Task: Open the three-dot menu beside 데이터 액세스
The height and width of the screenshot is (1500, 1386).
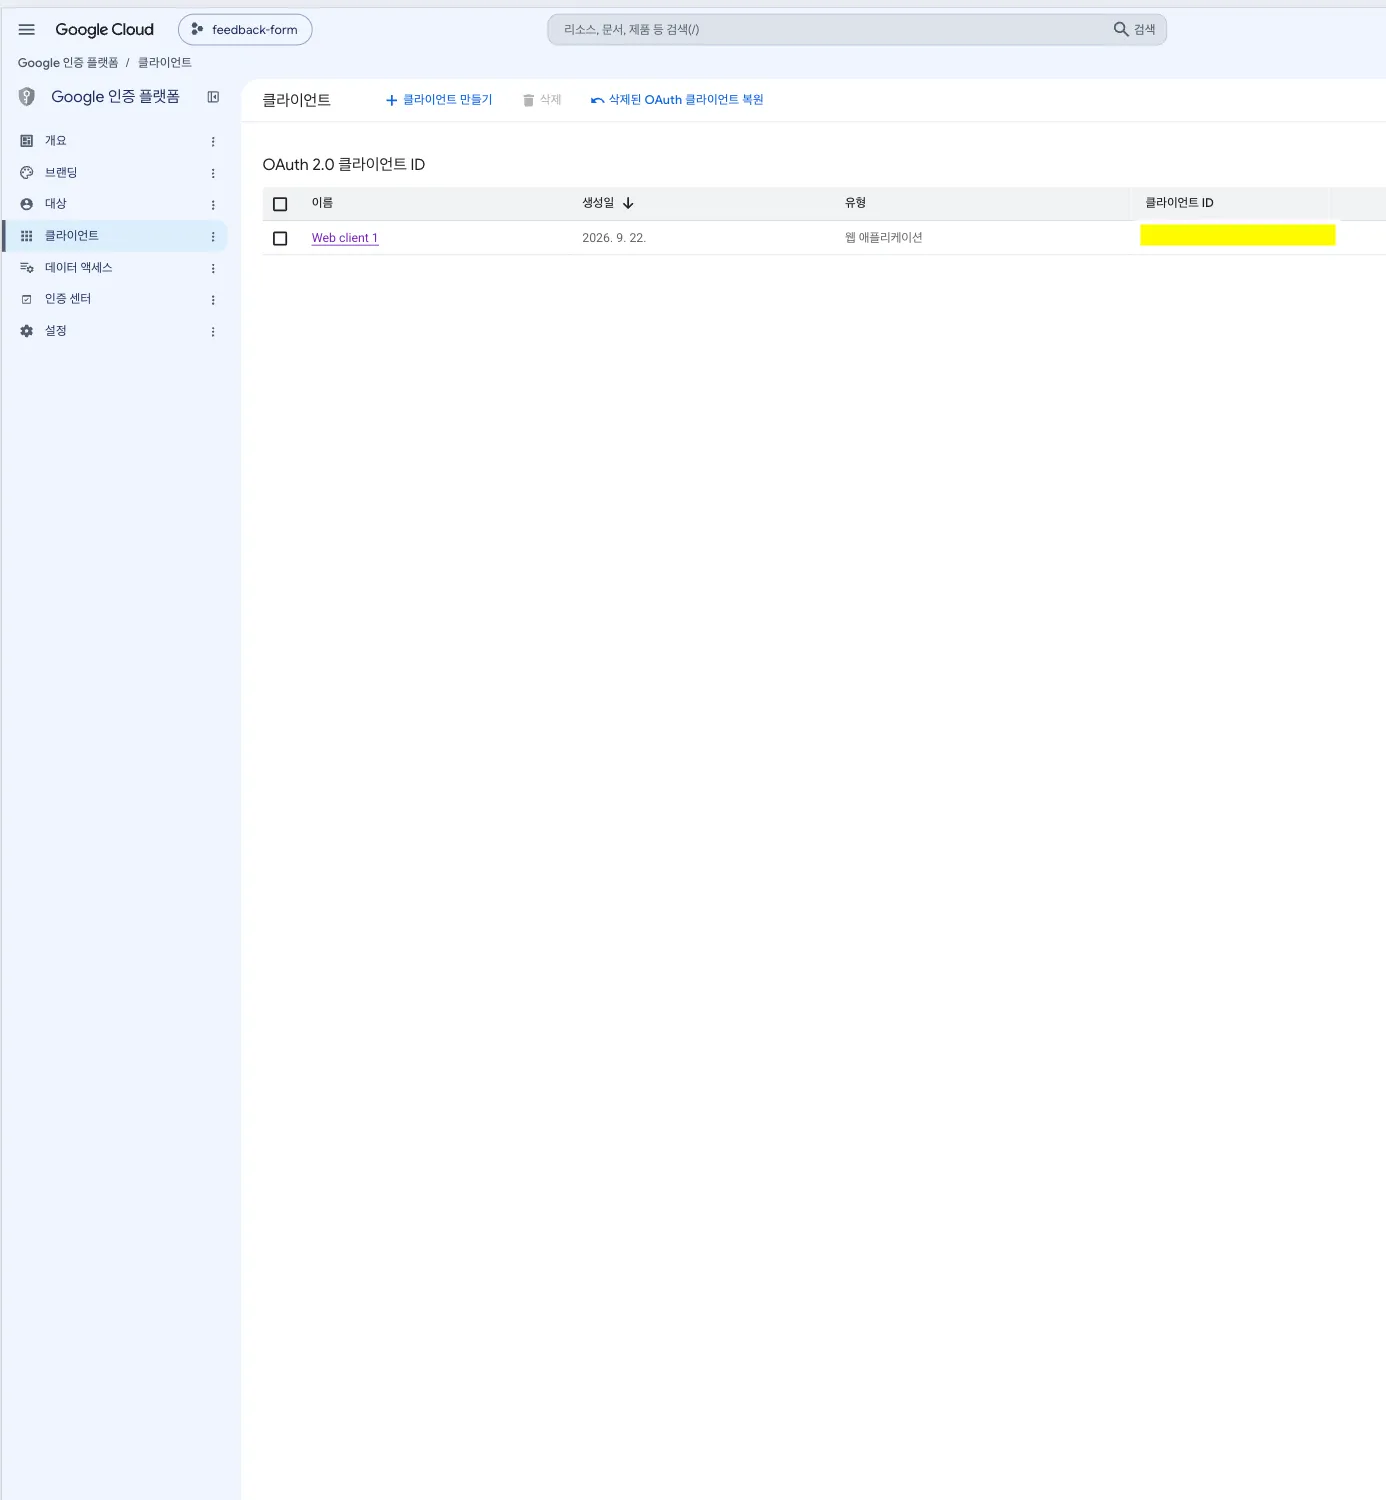Action: click(213, 268)
